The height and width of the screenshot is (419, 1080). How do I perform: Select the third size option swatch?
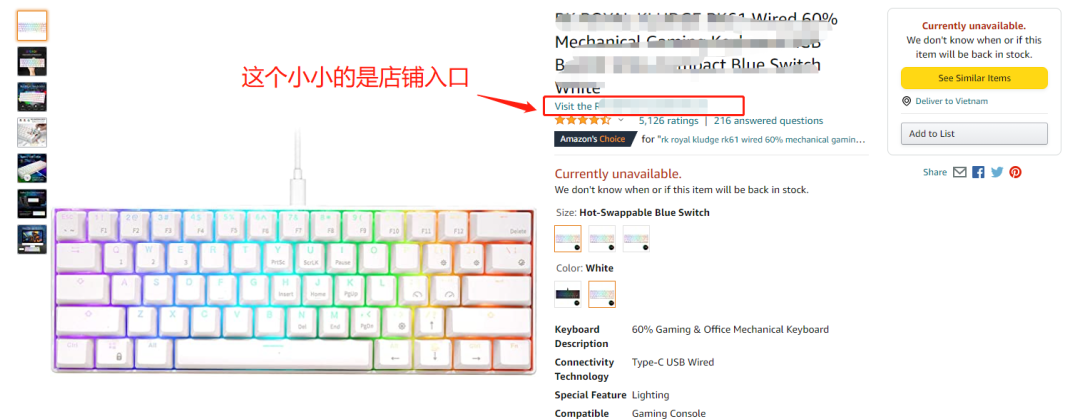pos(636,238)
